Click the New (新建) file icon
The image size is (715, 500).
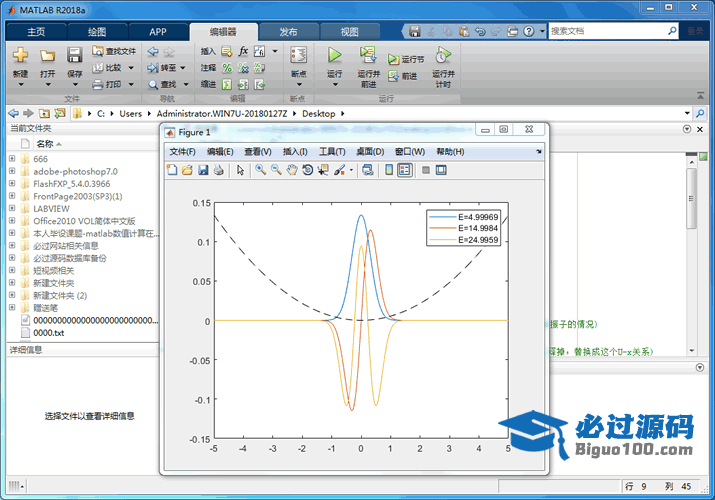tap(20, 55)
